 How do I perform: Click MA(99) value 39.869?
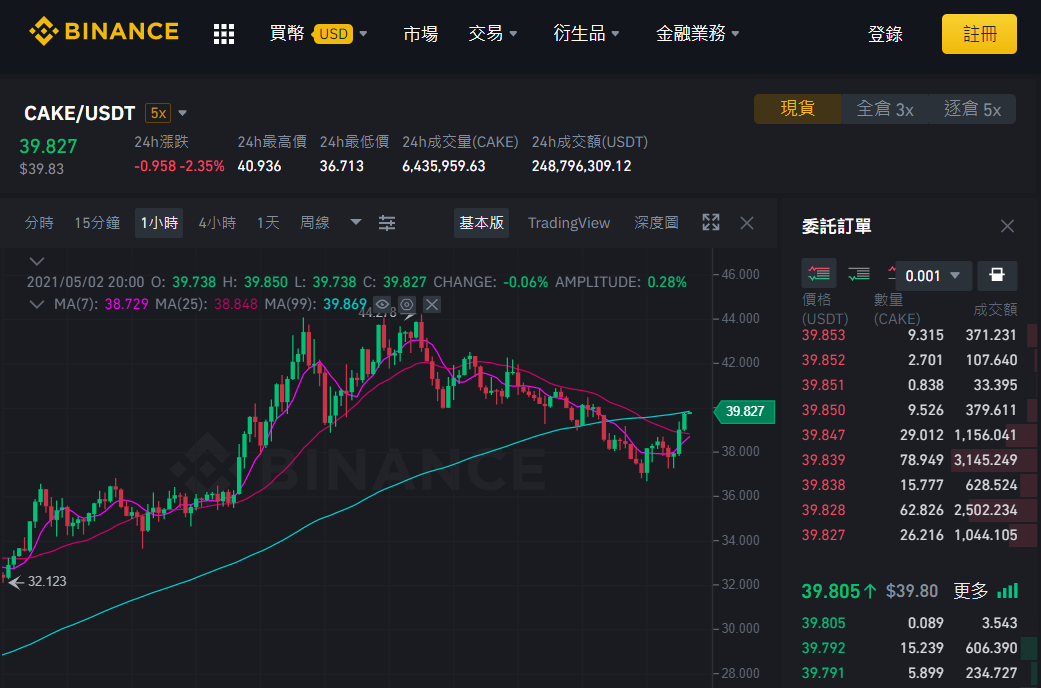click(x=345, y=304)
